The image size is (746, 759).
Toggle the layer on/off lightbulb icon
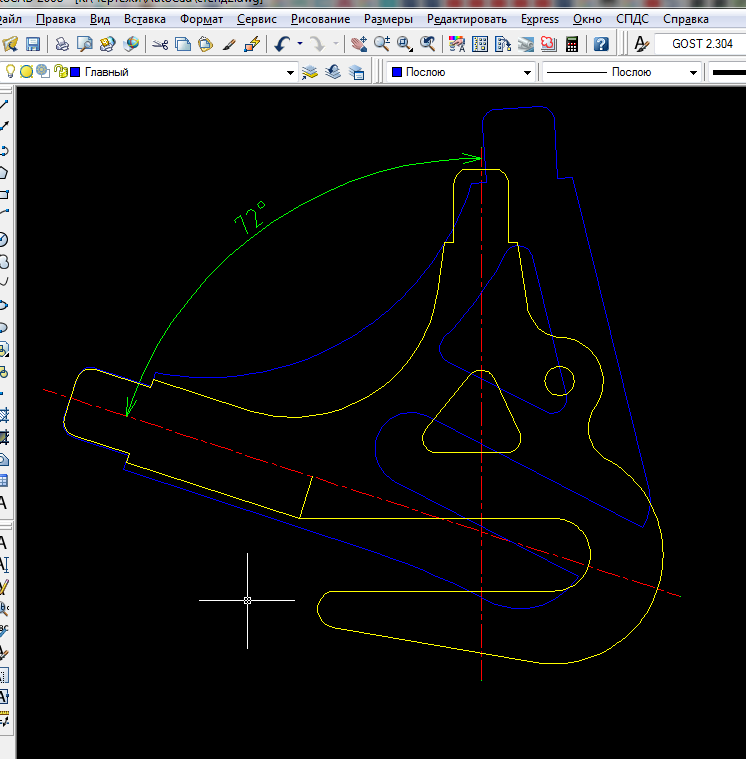coord(11,72)
